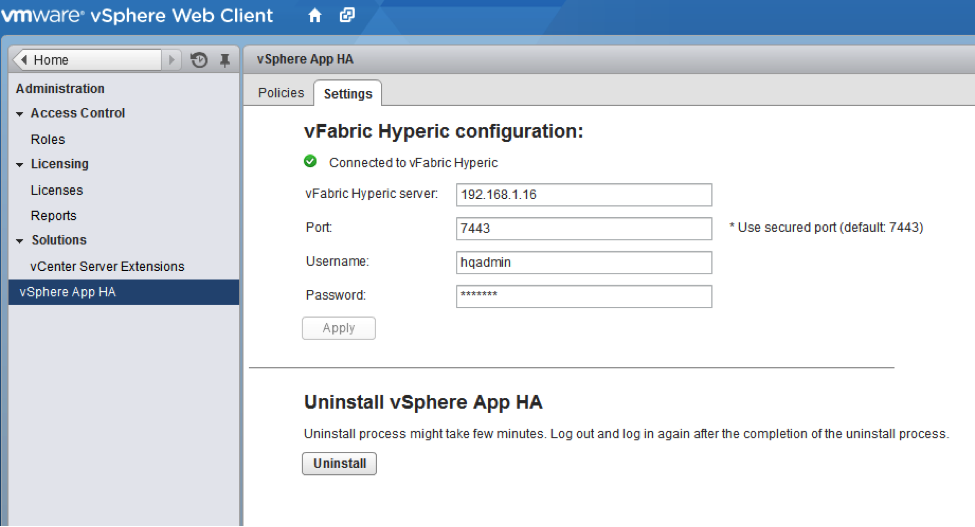Click the vmware vSphere Web Client logo

pyautogui.click(x=137, y=15)
